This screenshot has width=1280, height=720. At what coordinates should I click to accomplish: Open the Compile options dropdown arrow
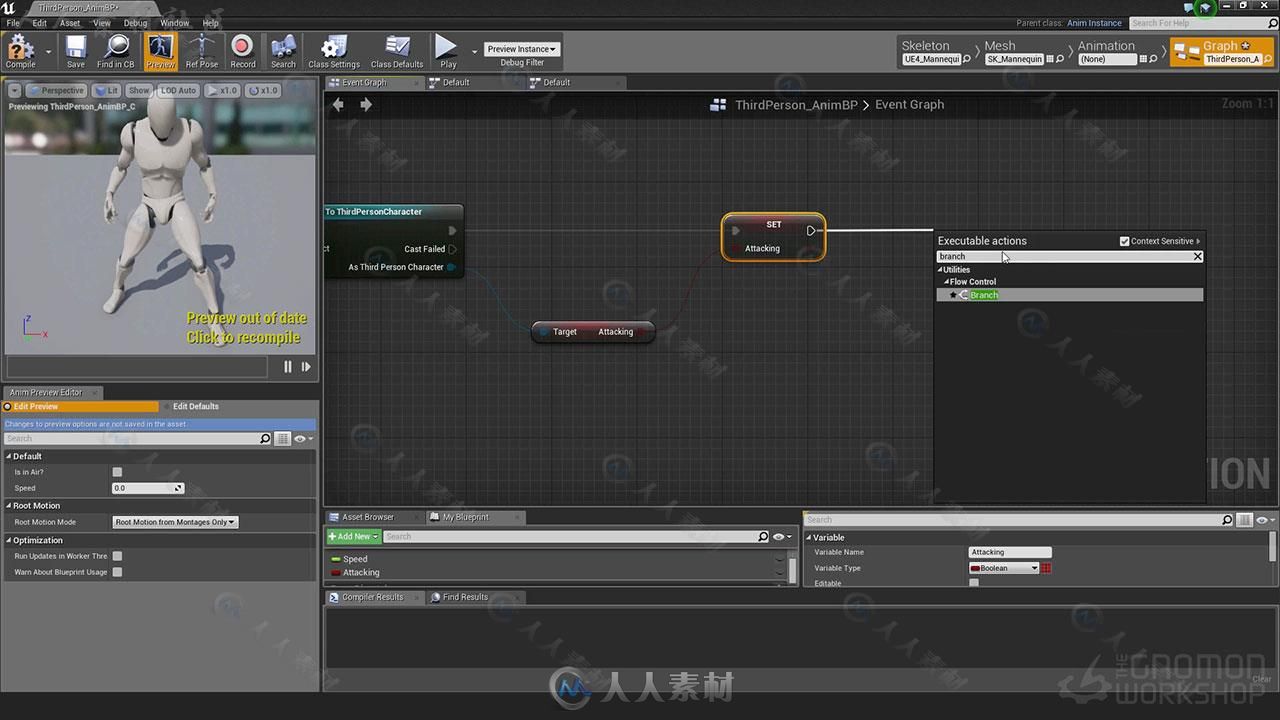click(48, 51)
